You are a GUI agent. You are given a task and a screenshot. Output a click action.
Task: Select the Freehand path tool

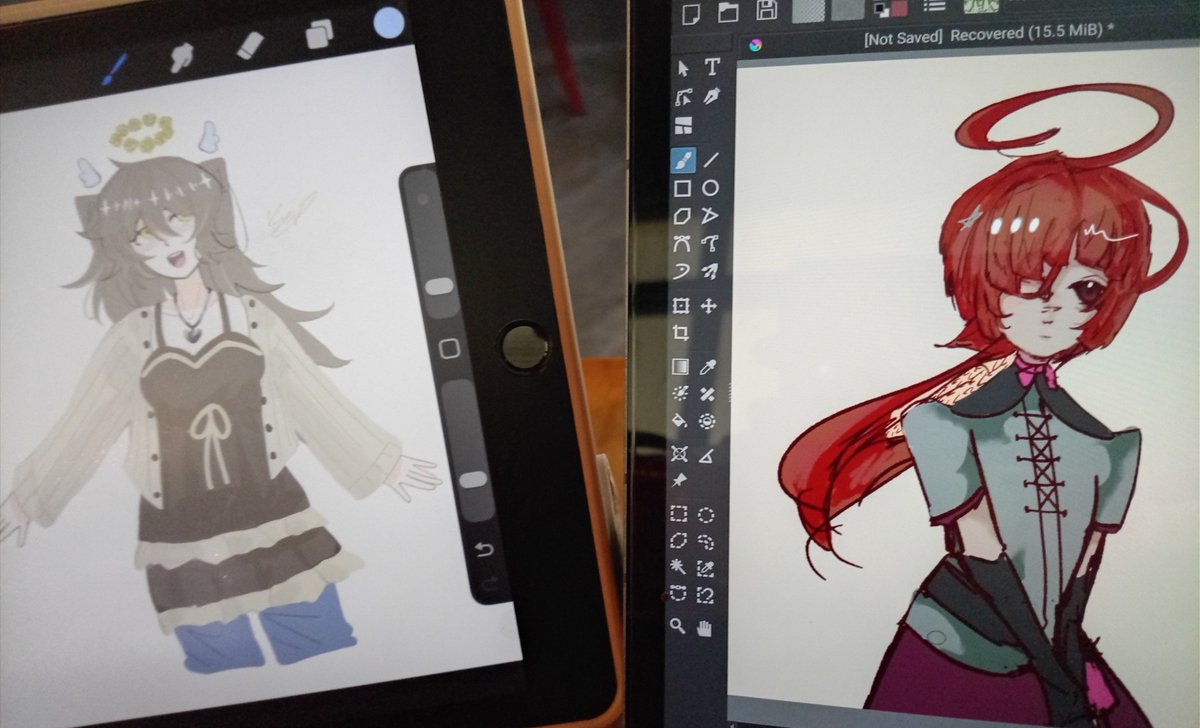coord(710,243)
